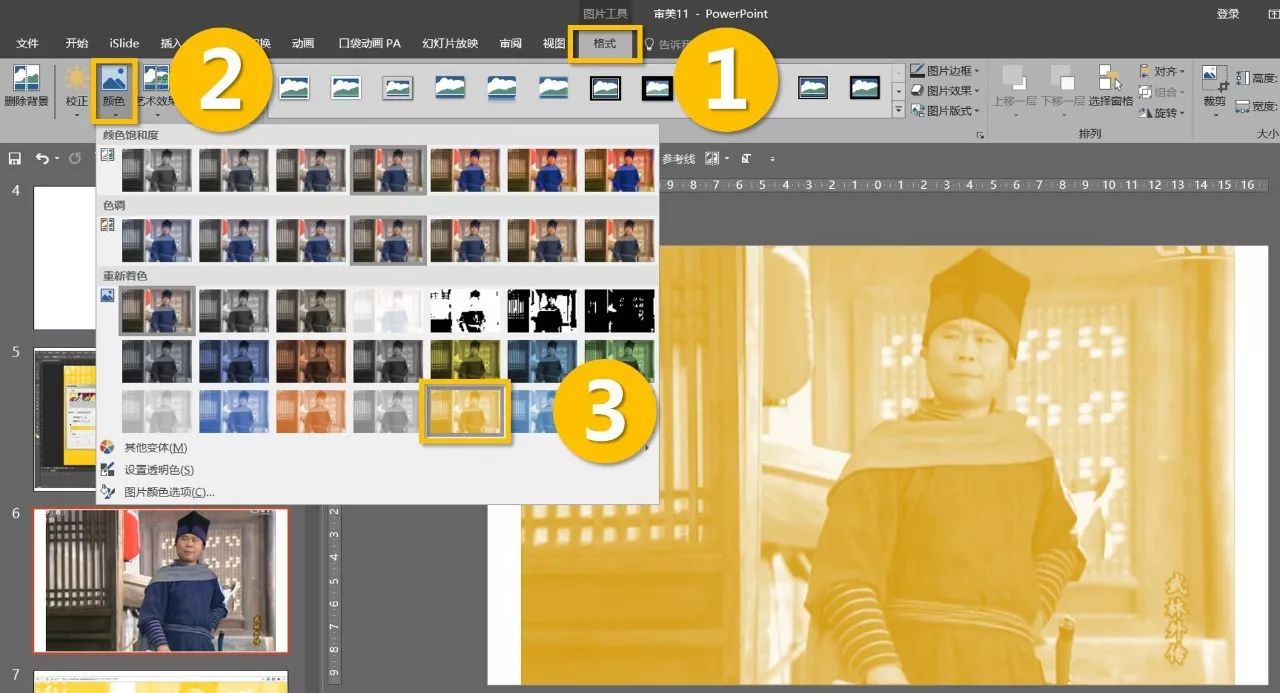Click the Customize Quick Access Toolbar arrow
Viewport: 1280px width, 693px height.
coord(772,159)
